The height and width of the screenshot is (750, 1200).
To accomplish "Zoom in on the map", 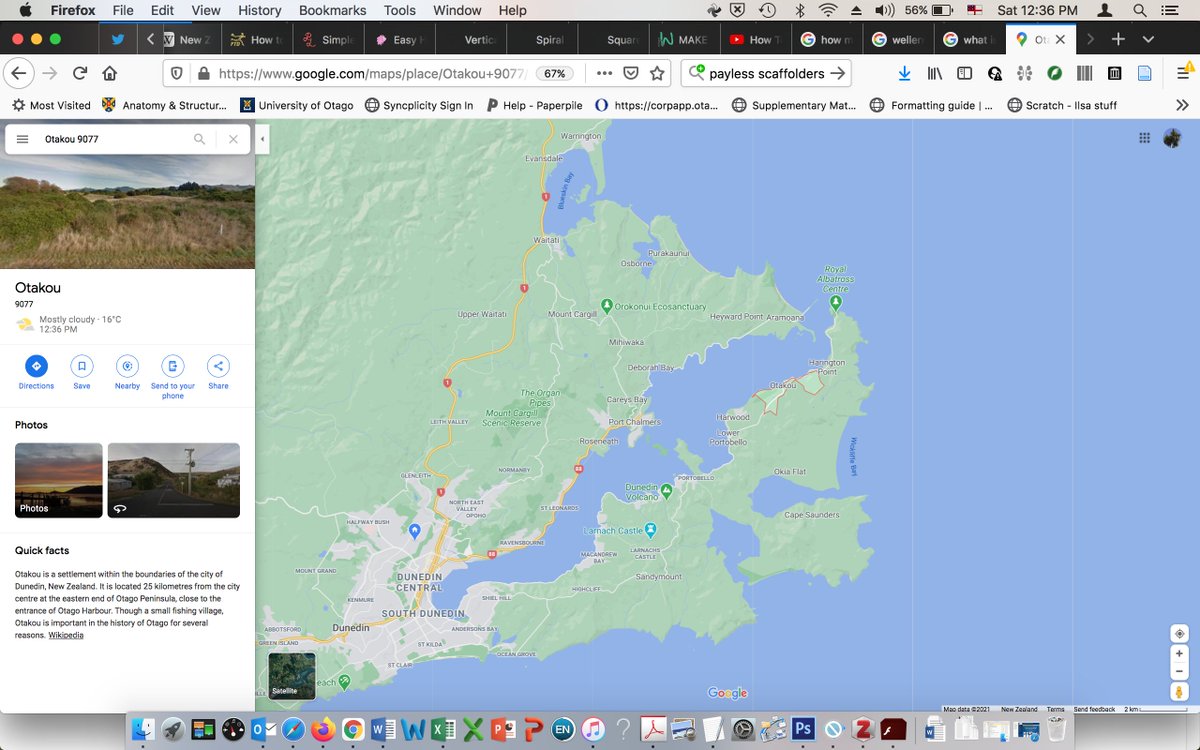I will [x=1180, y=654].
